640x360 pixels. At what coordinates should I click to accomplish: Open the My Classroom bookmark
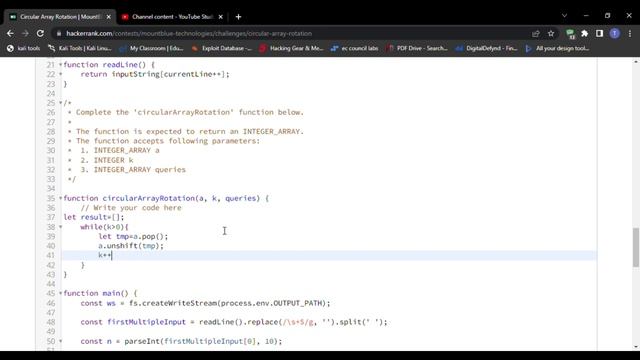click(151, 48)
